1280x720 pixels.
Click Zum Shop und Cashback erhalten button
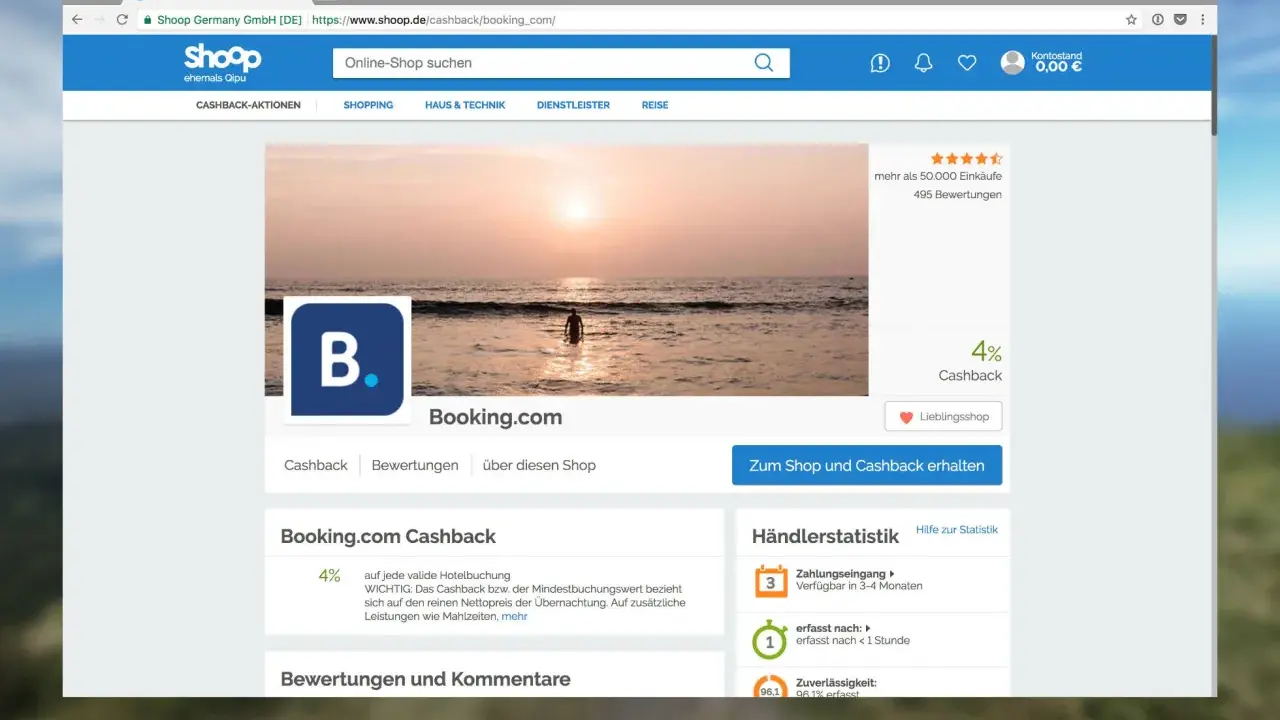867,465
